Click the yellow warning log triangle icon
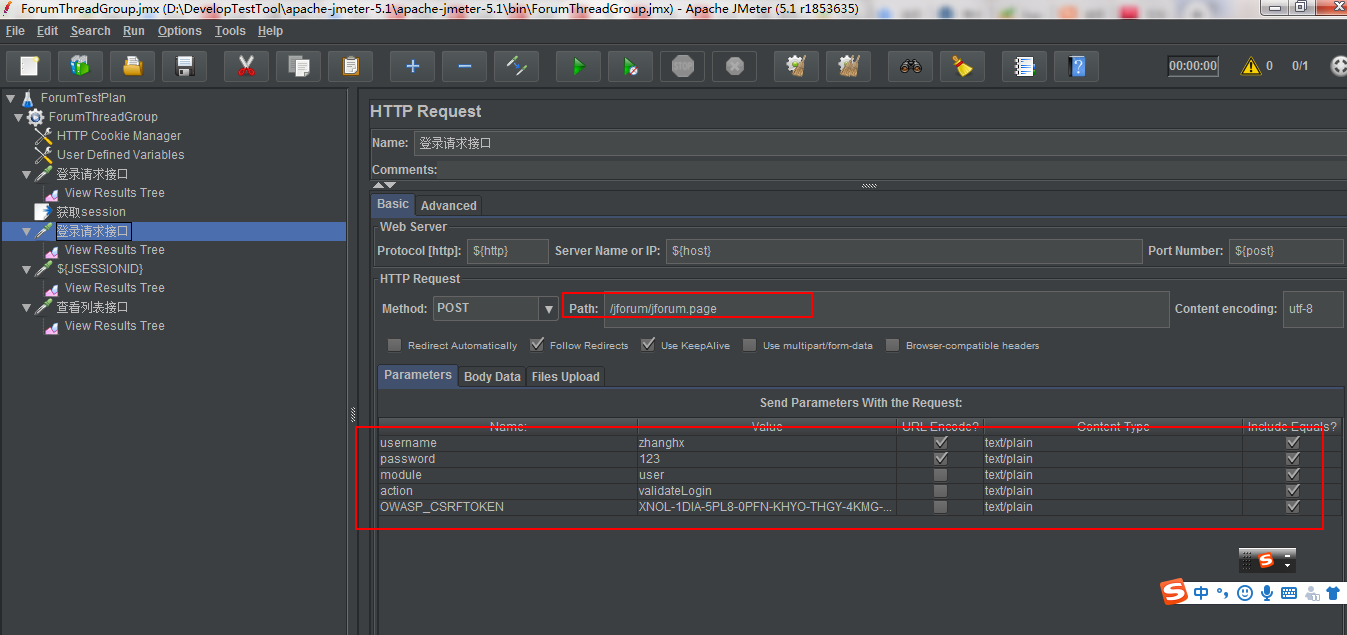 pos(1250,67)
